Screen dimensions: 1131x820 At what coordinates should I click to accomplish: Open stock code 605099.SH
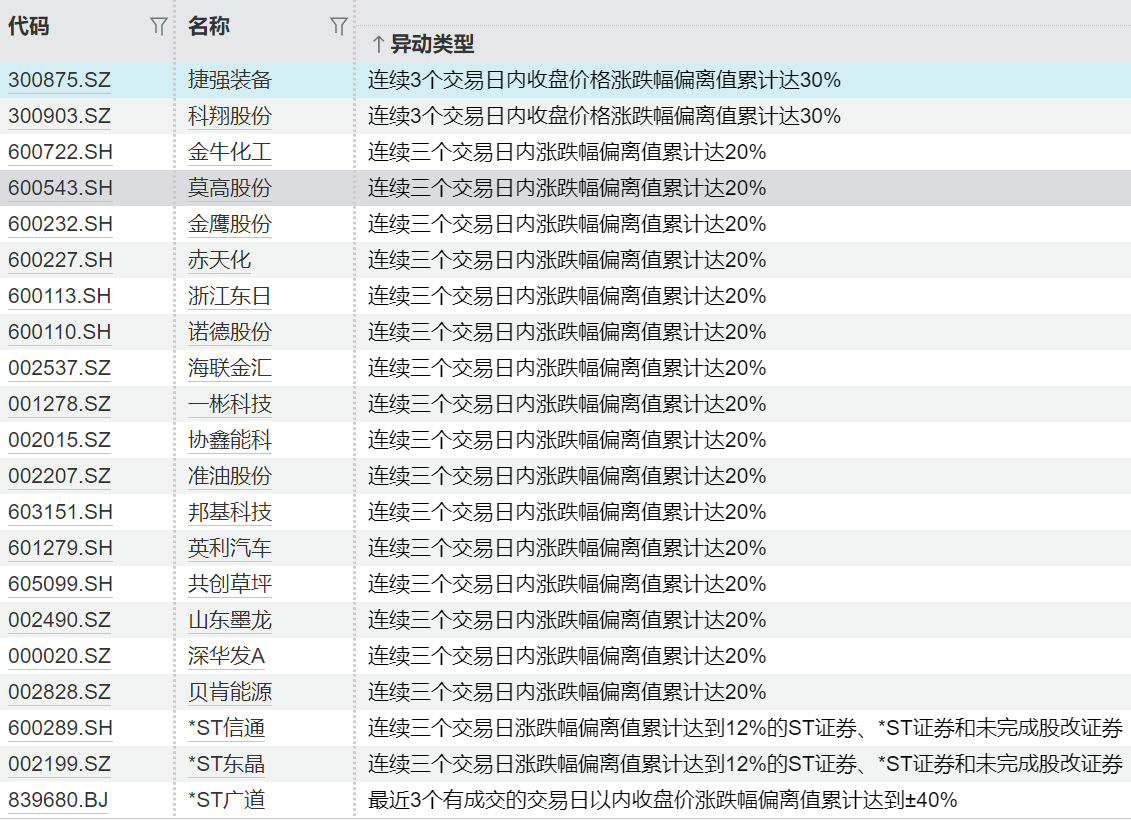click(61, 585)
